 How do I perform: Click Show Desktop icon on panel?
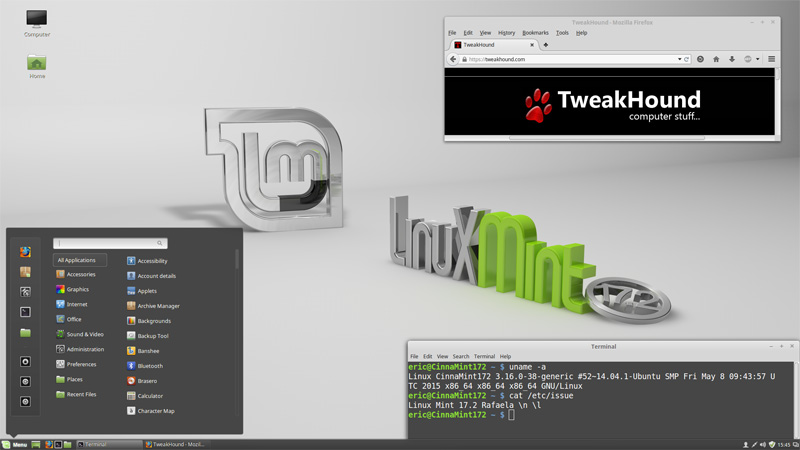point(36,444)
